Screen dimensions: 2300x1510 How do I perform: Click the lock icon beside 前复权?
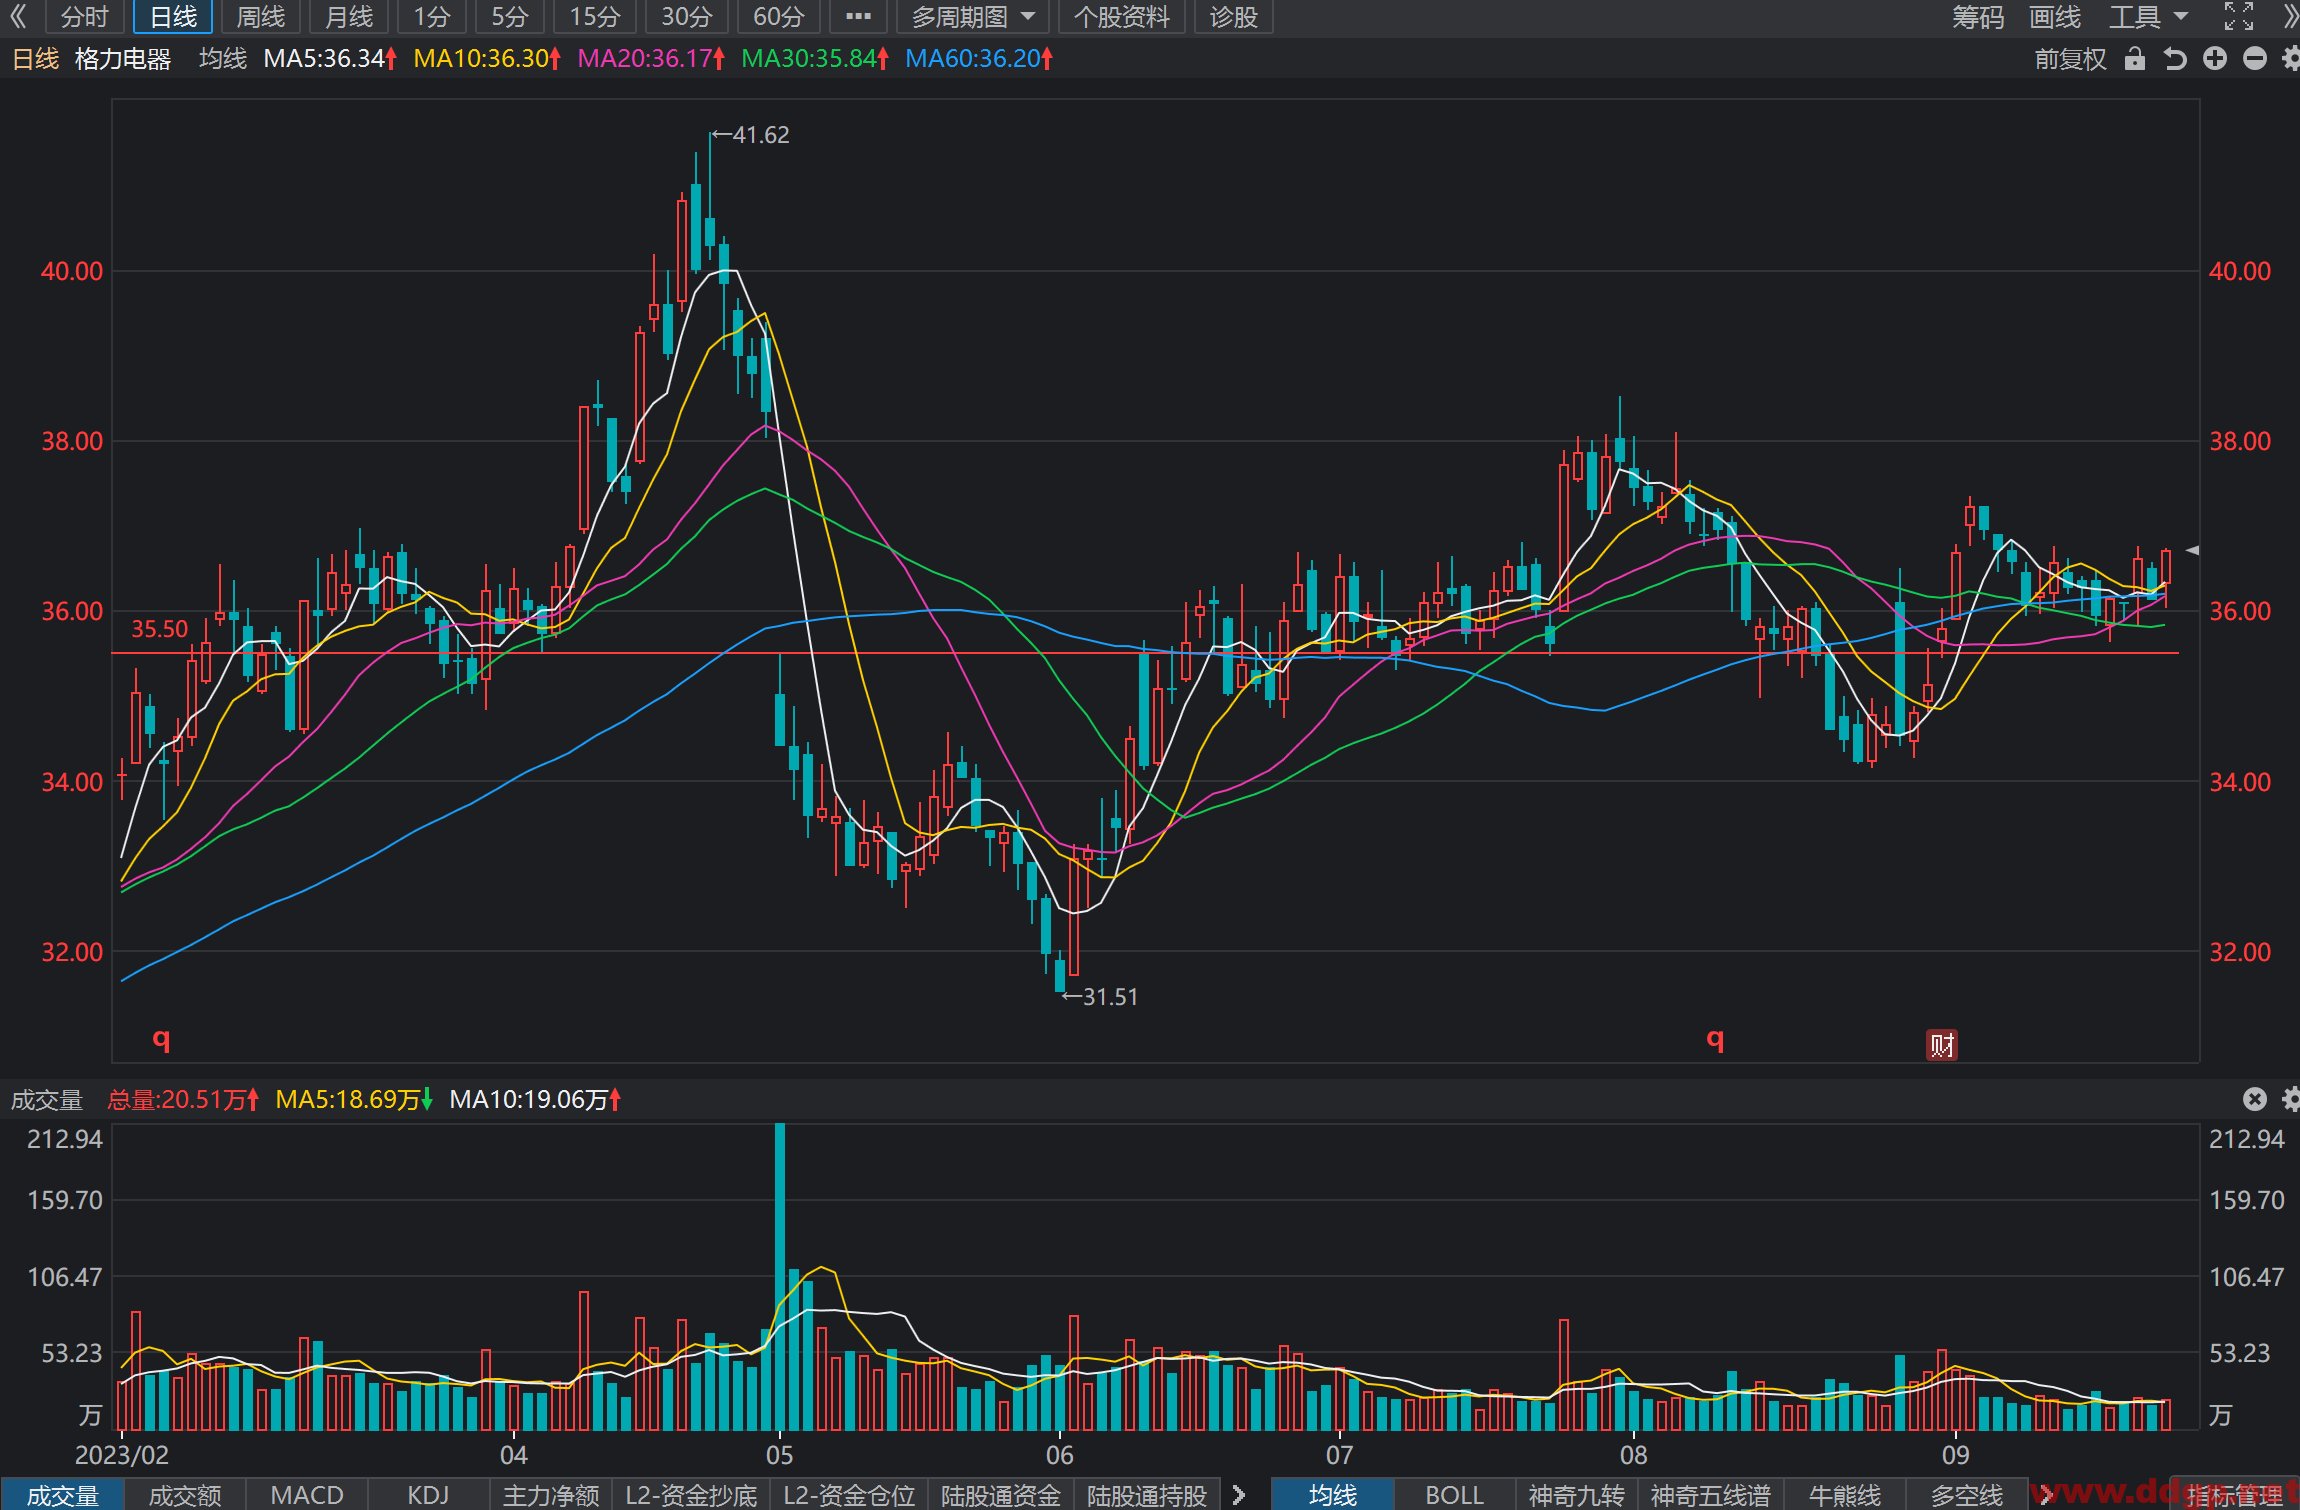(2135, 59)
